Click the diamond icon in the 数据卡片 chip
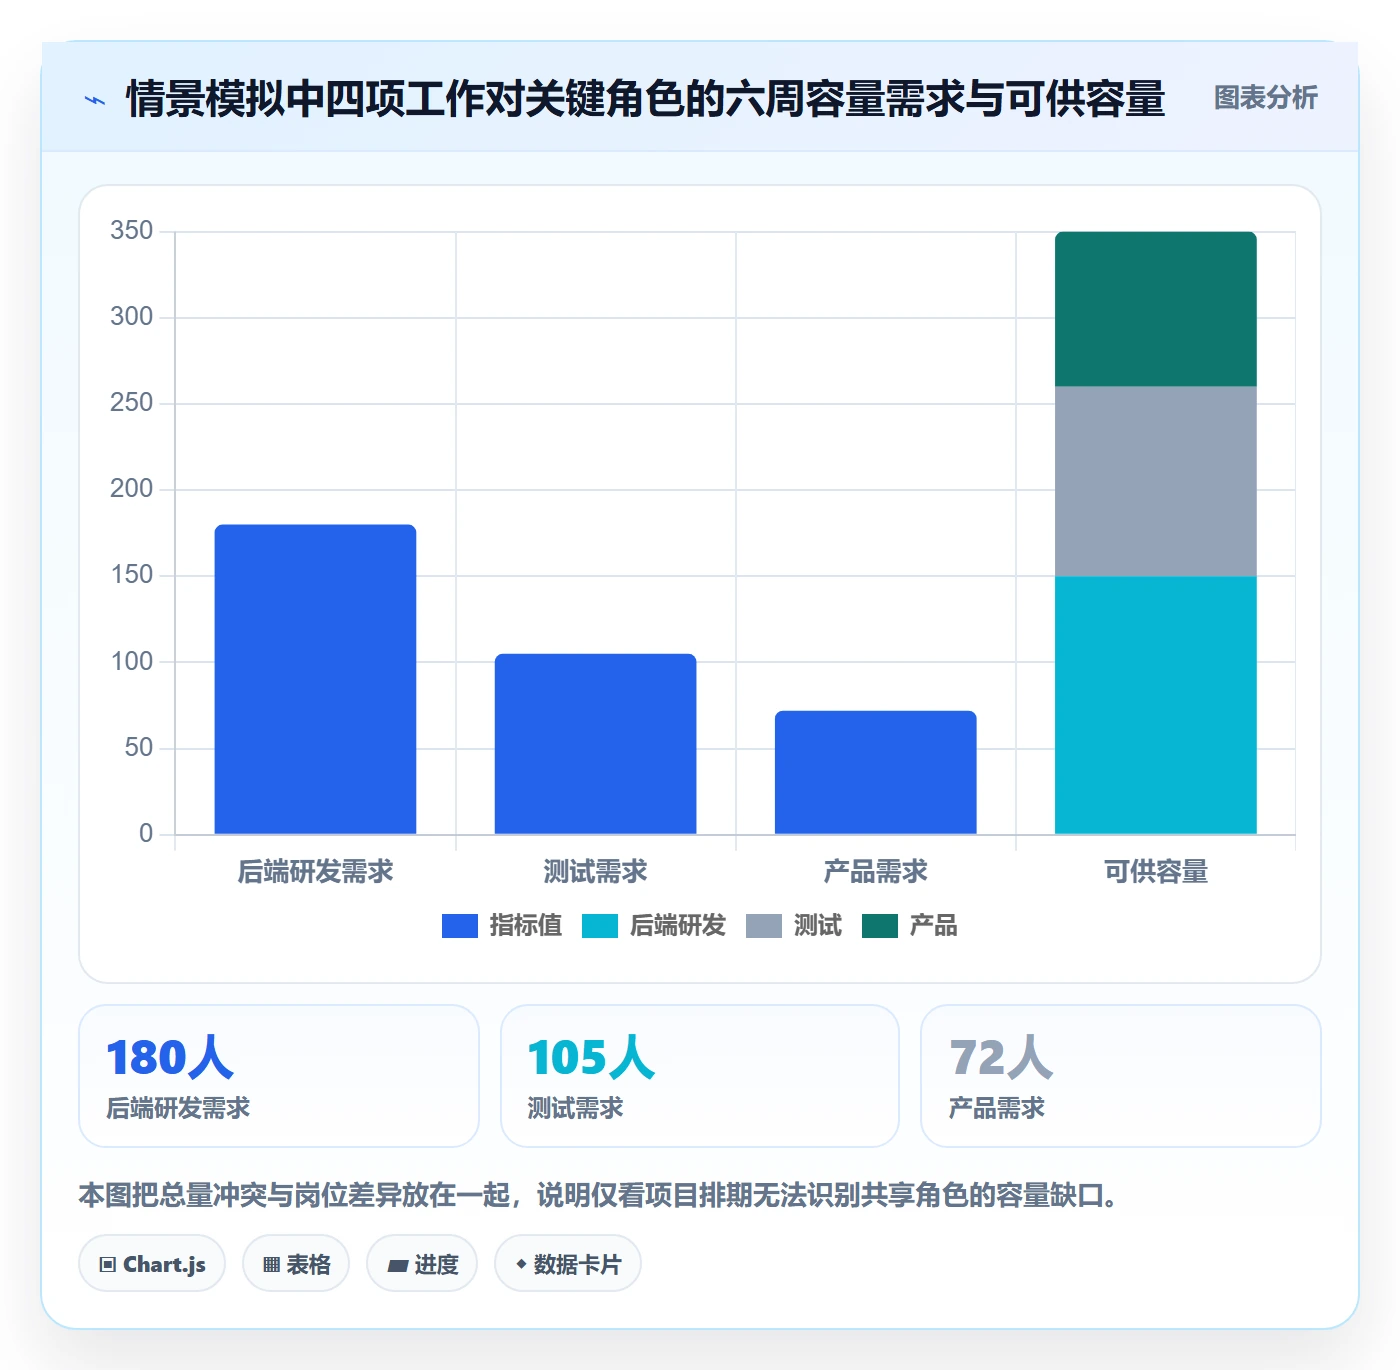This screenshot has height=1370, width=1400. click(521, 1264)
